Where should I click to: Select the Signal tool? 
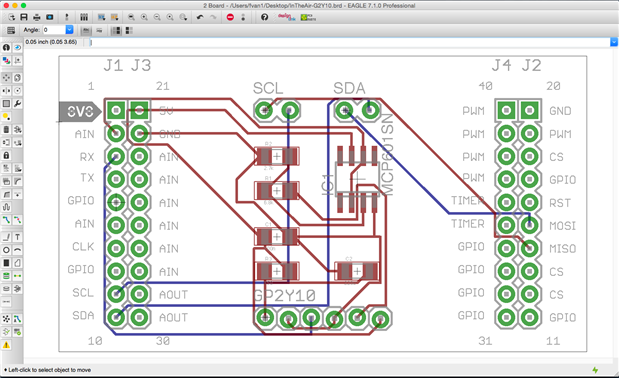(x=17, y=276)
